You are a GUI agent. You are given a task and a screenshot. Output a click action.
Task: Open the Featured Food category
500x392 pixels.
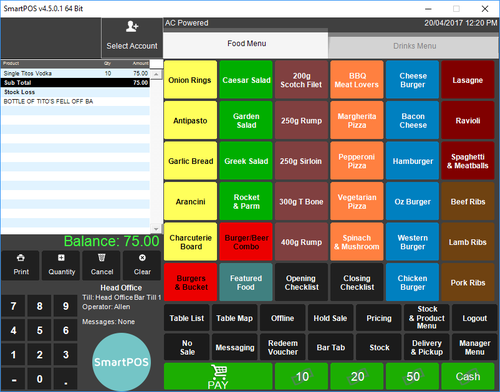pos(246,282)
